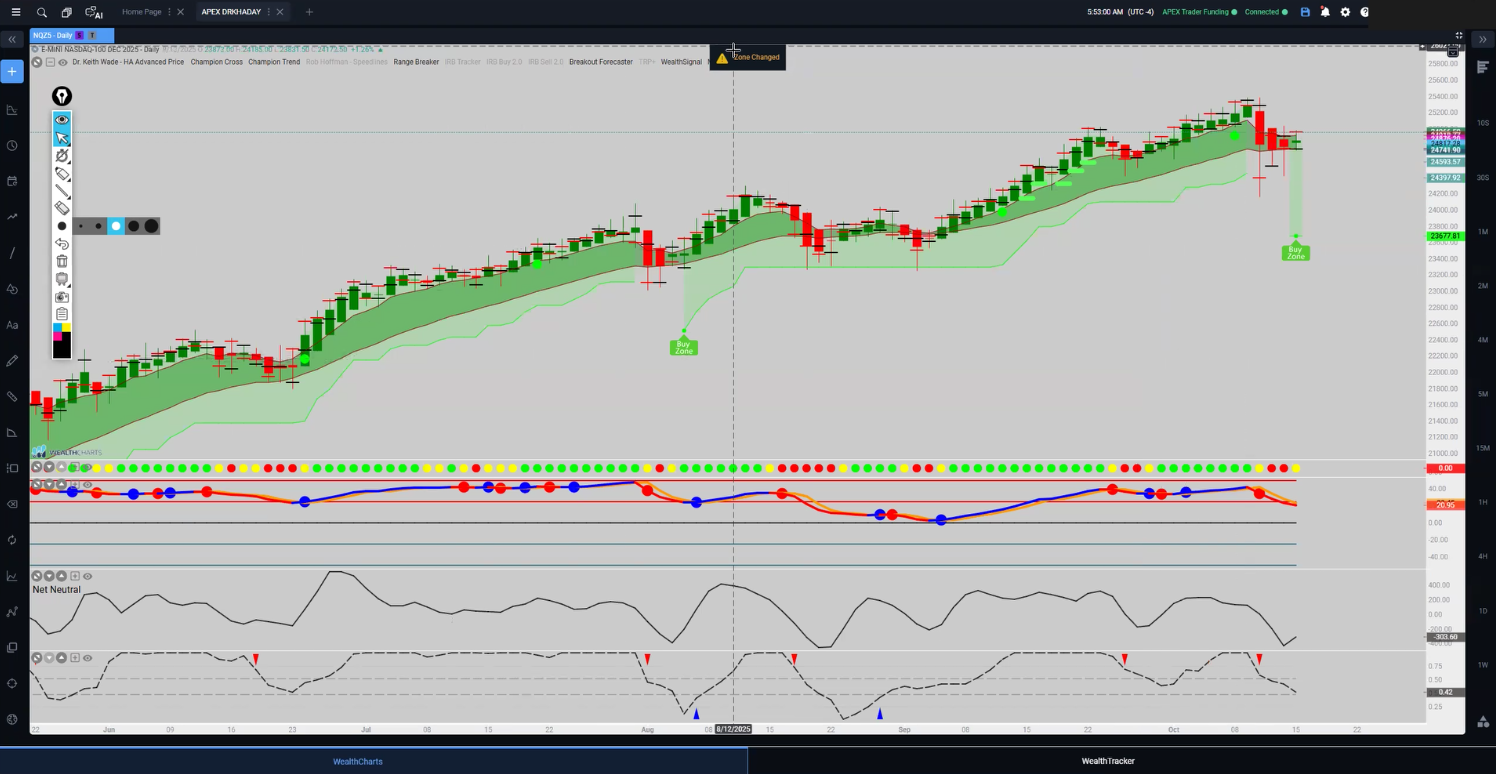Open the WealthTracker bottom tab

pos(1107,761)
